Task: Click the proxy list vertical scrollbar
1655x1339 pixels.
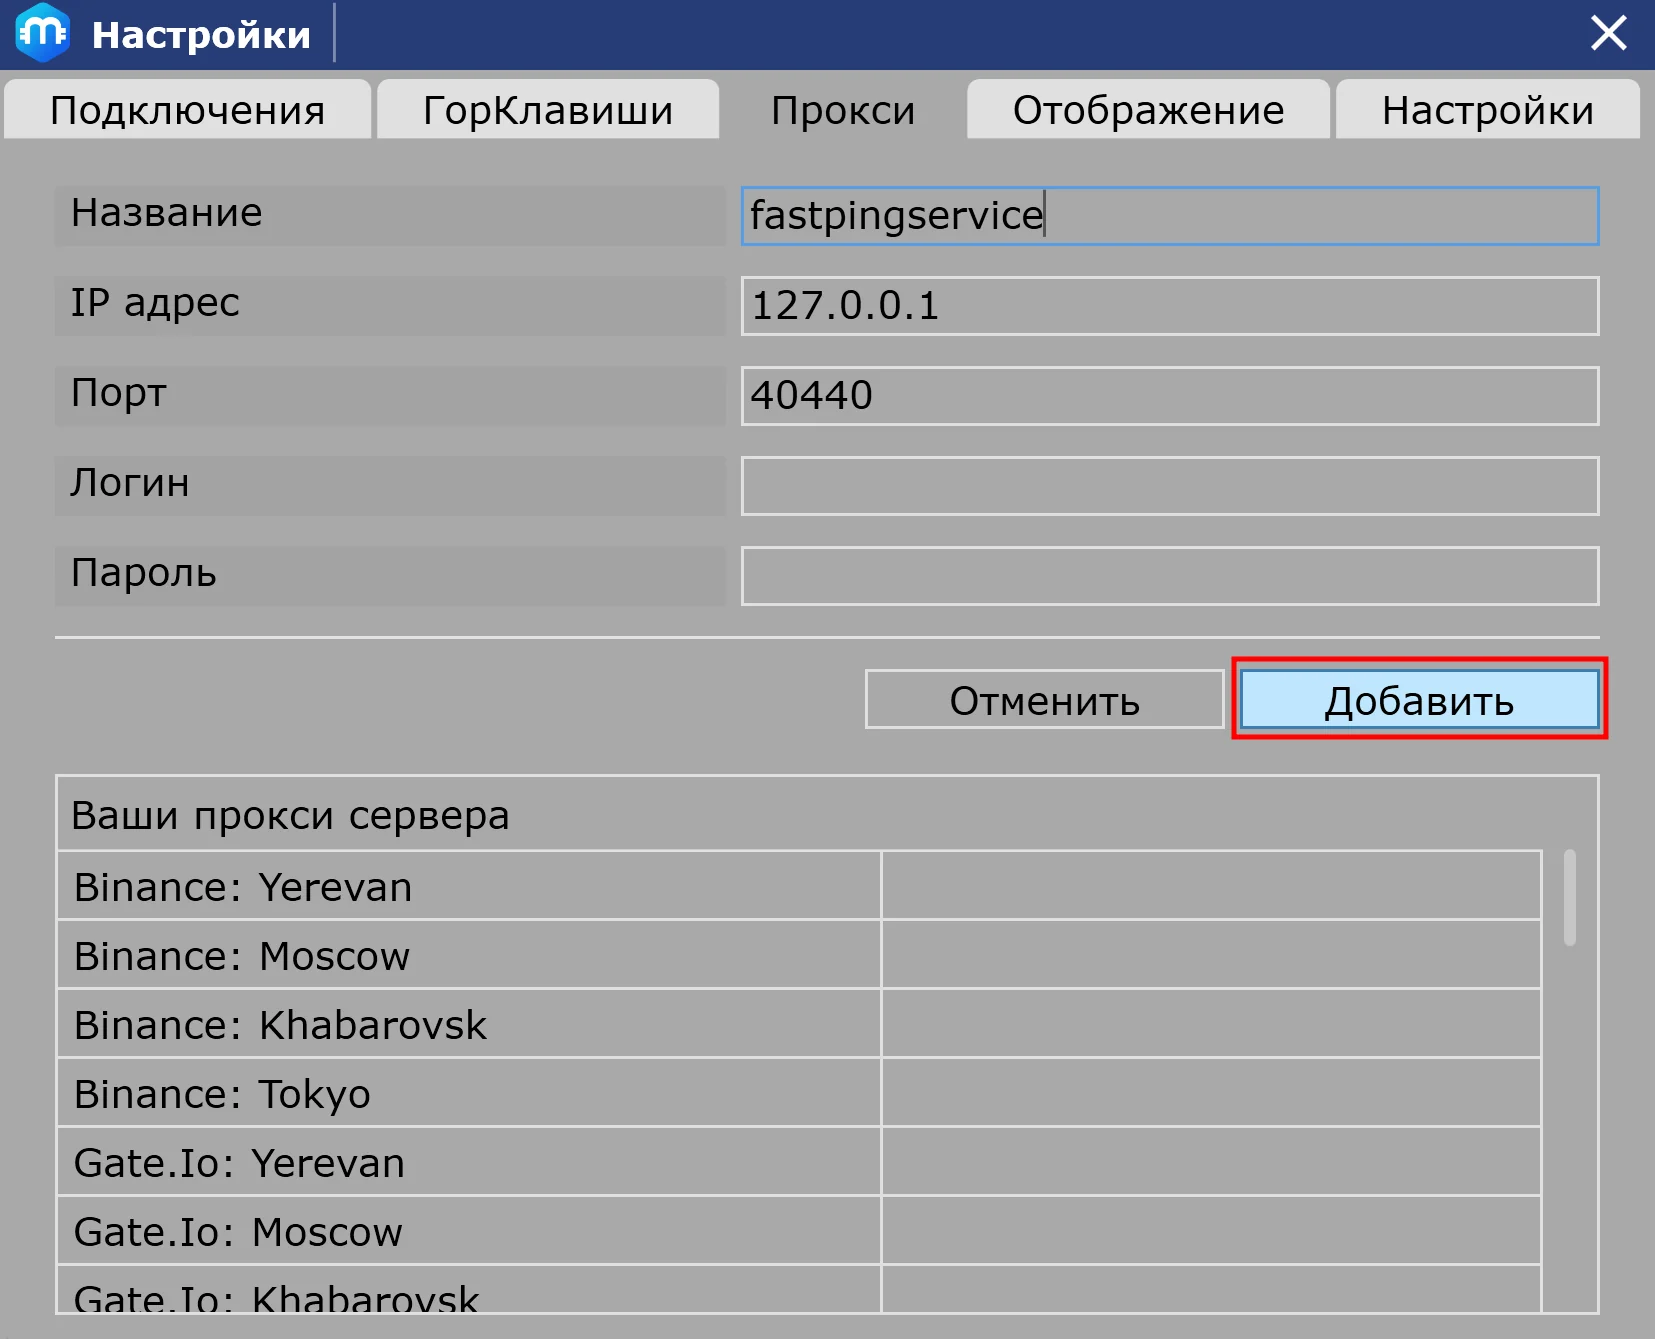Action: click(x=1570, y=898)
